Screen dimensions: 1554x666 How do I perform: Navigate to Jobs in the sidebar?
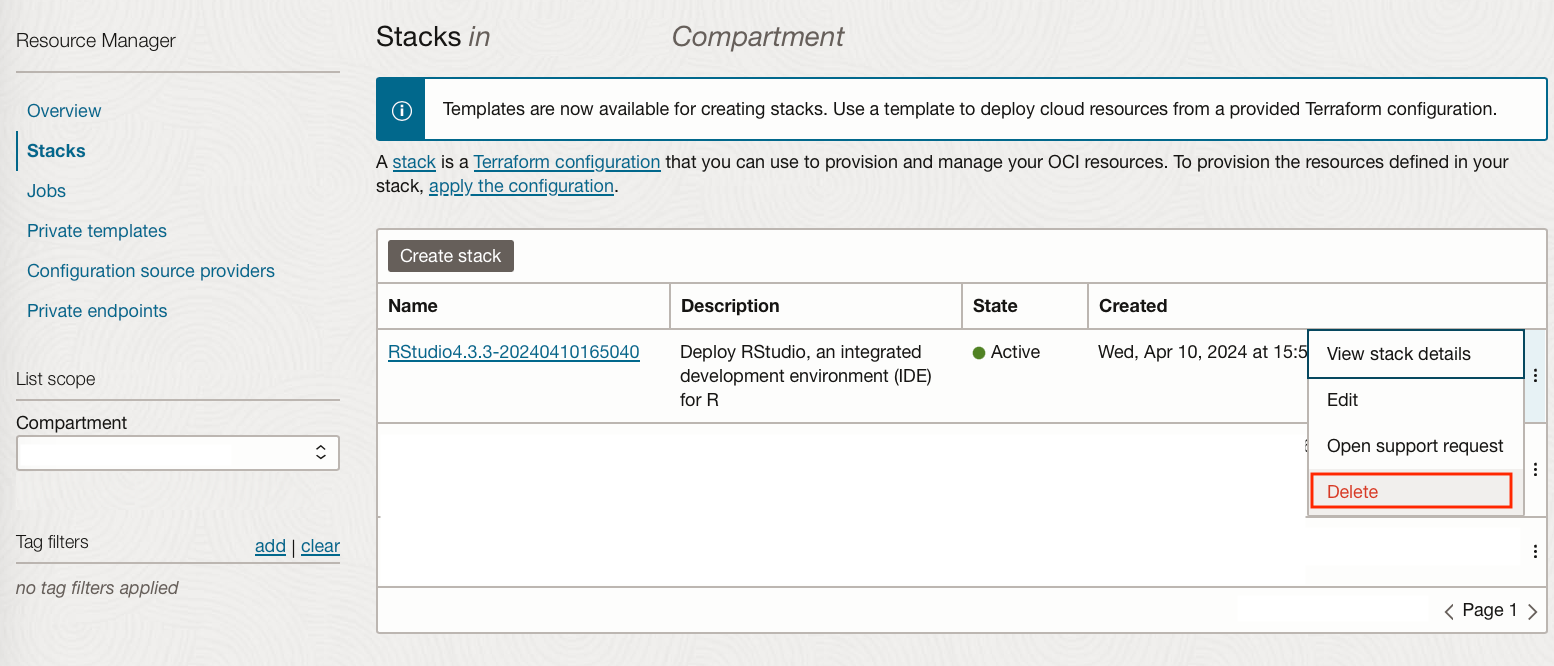(x=47, y=191)
